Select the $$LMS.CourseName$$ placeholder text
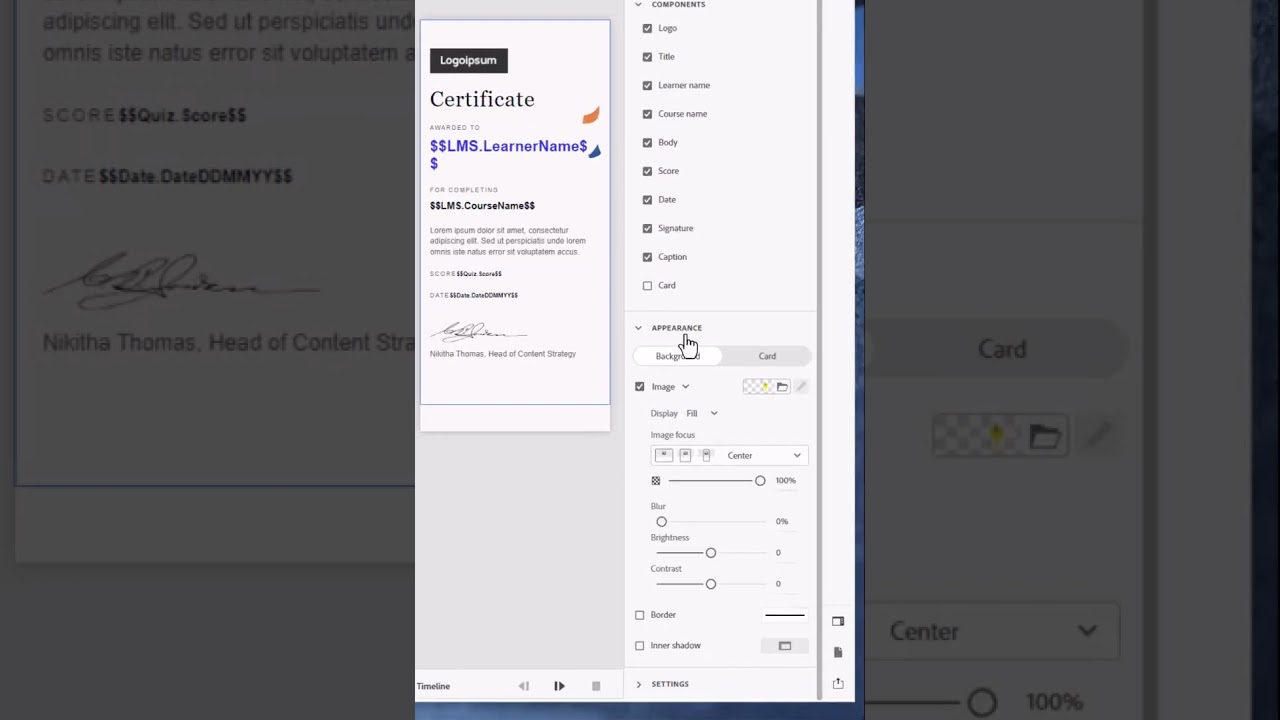Viewport: 1280px width, 720px height. 482,206
